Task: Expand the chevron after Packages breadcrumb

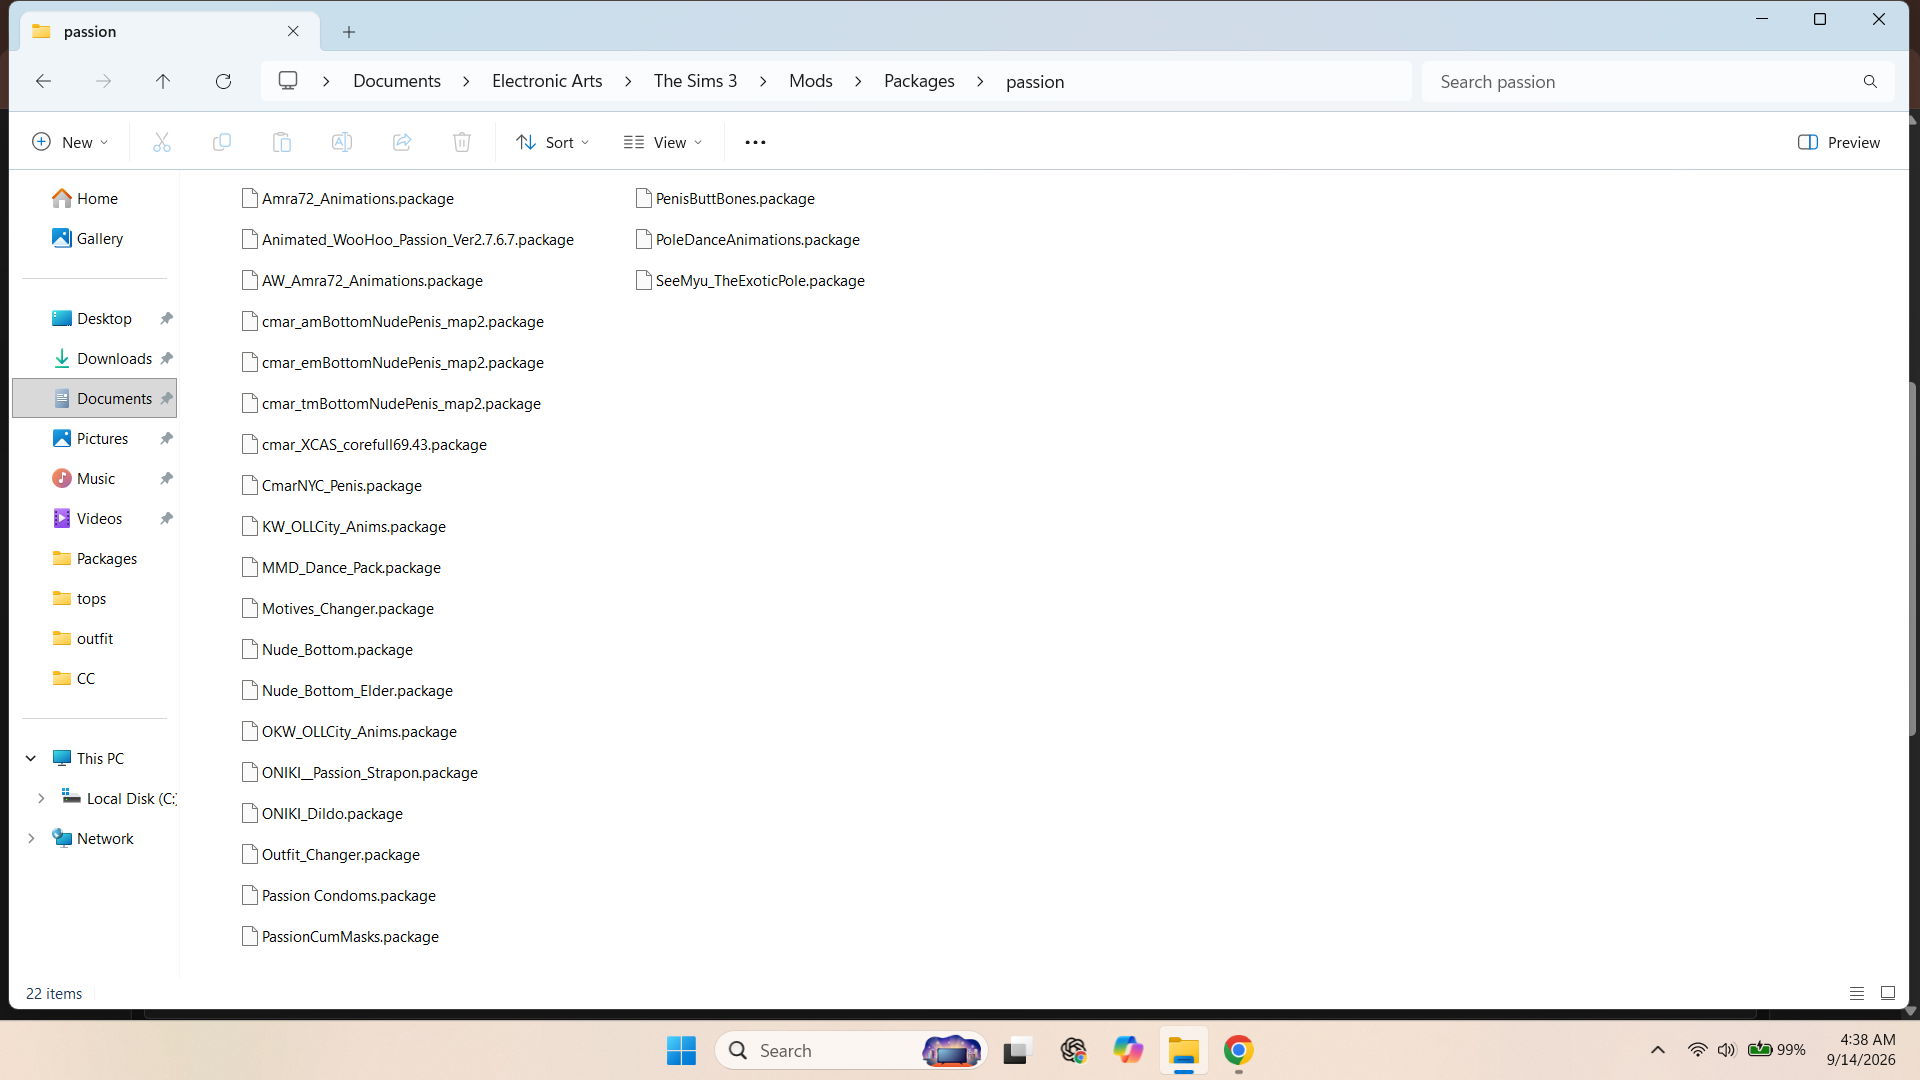Action: pyautogui.click(x=980, y=81)
